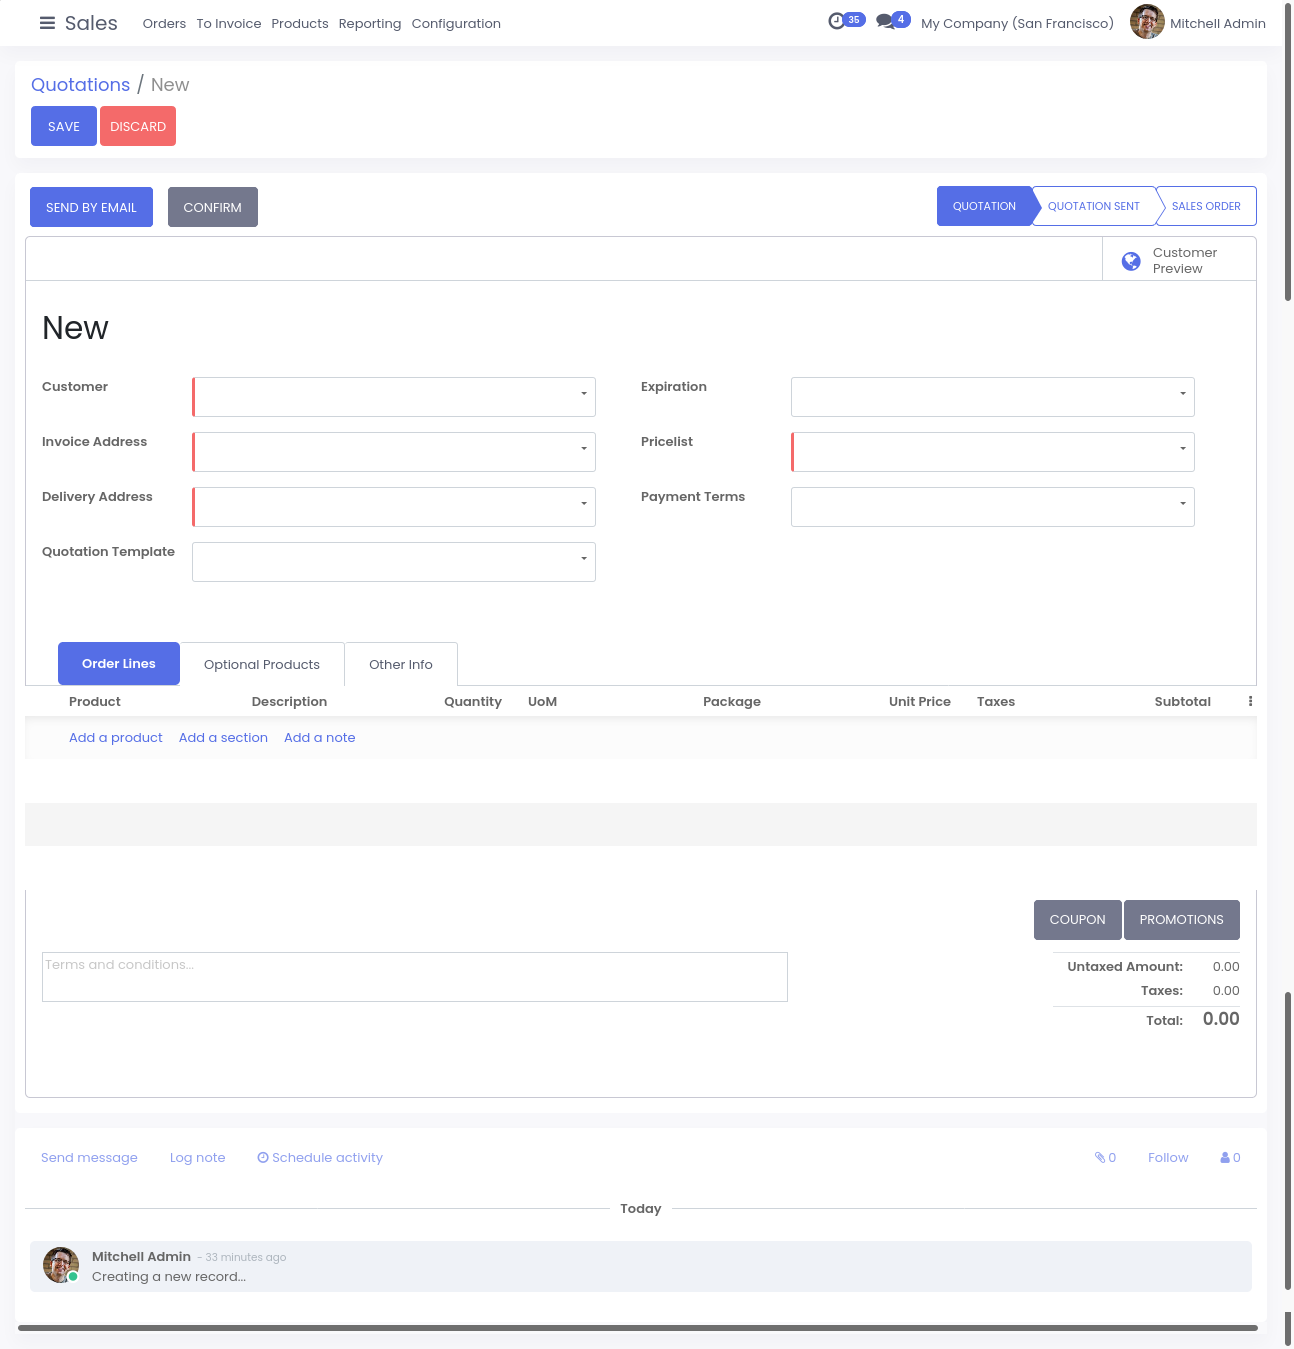
Task: Click the Quotations breadcrumb link
Action: coord(81,85)
